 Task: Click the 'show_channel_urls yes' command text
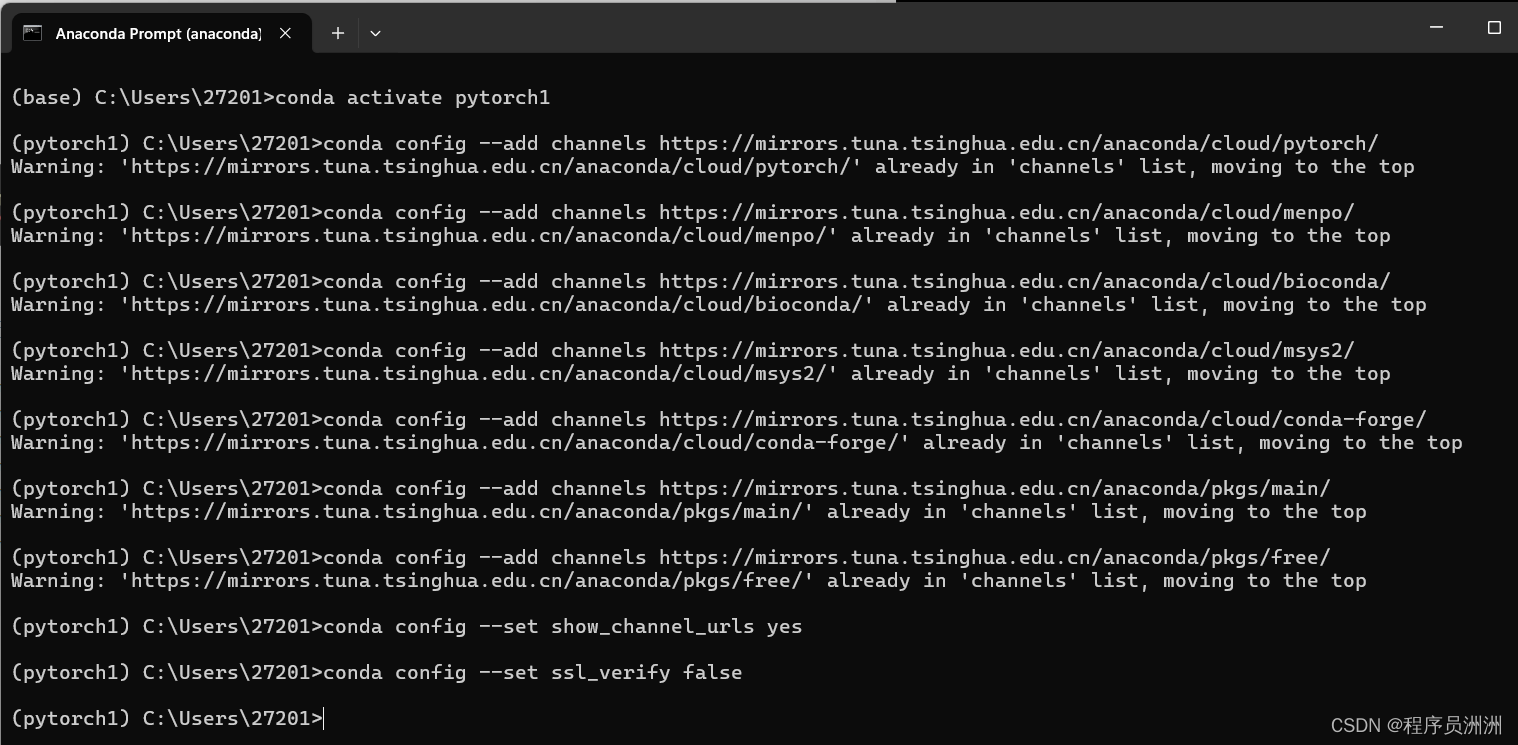(677, 627)
